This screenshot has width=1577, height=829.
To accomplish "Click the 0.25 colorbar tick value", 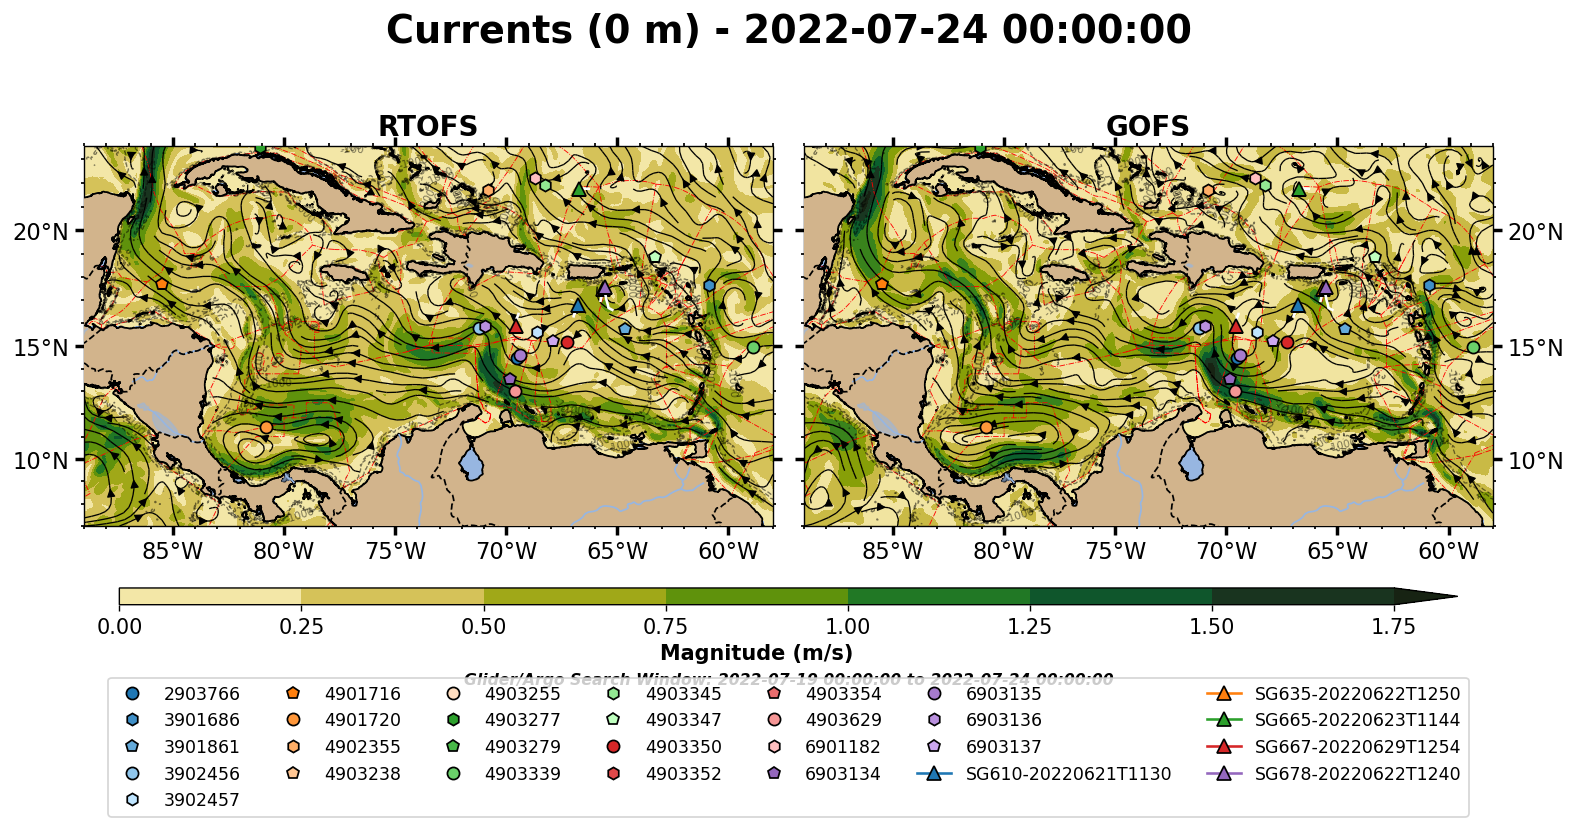I will point(301,627).
